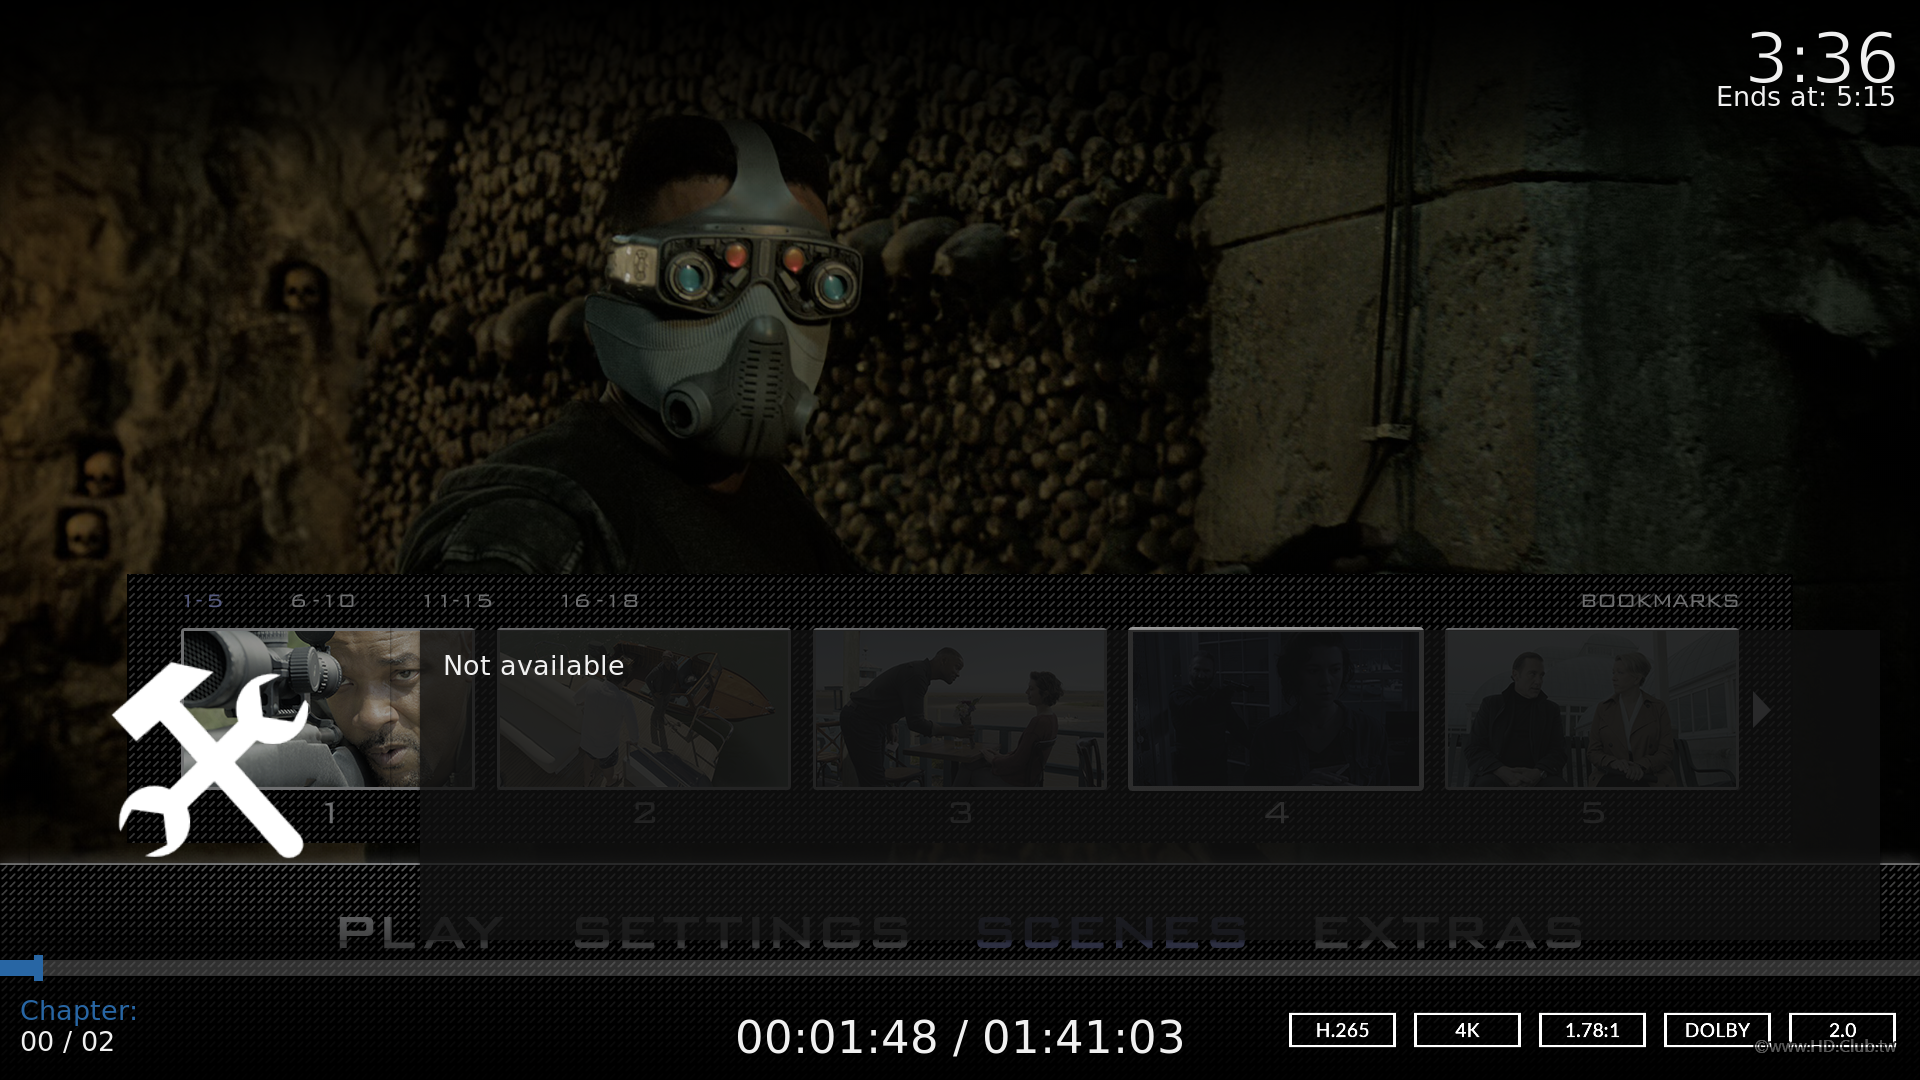Open scene thumbnail 3
This screenshot has width=1920, height=1080.
coord(959,708)
